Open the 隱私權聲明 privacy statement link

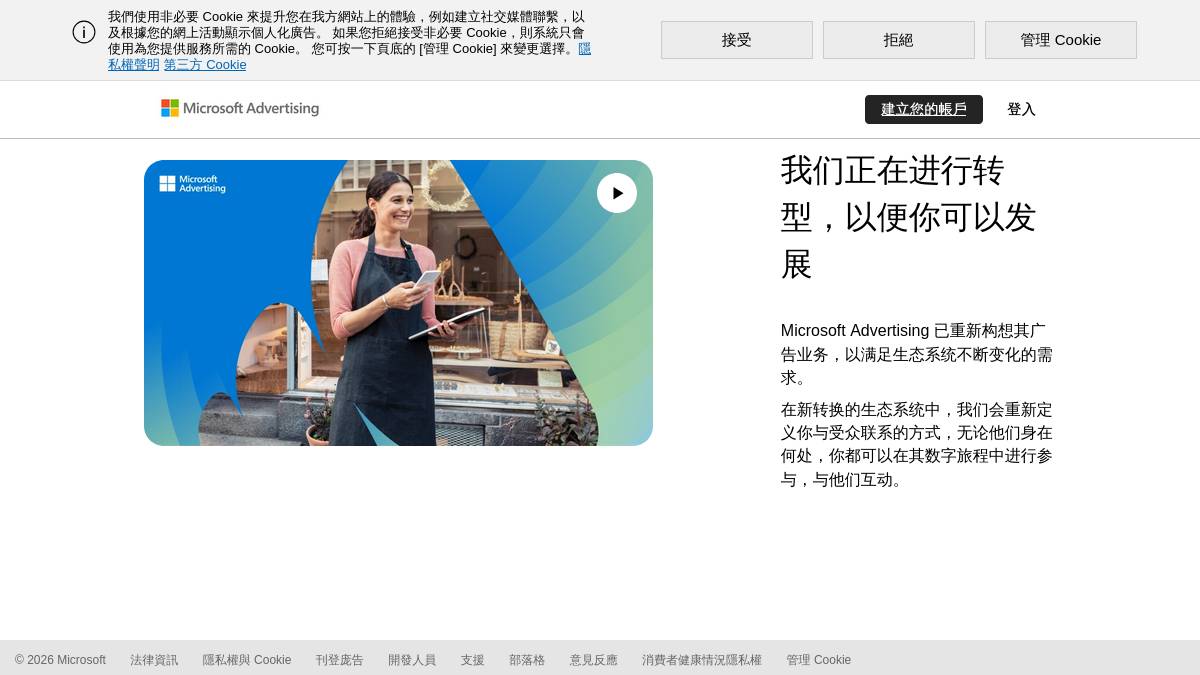click(134, 65)
